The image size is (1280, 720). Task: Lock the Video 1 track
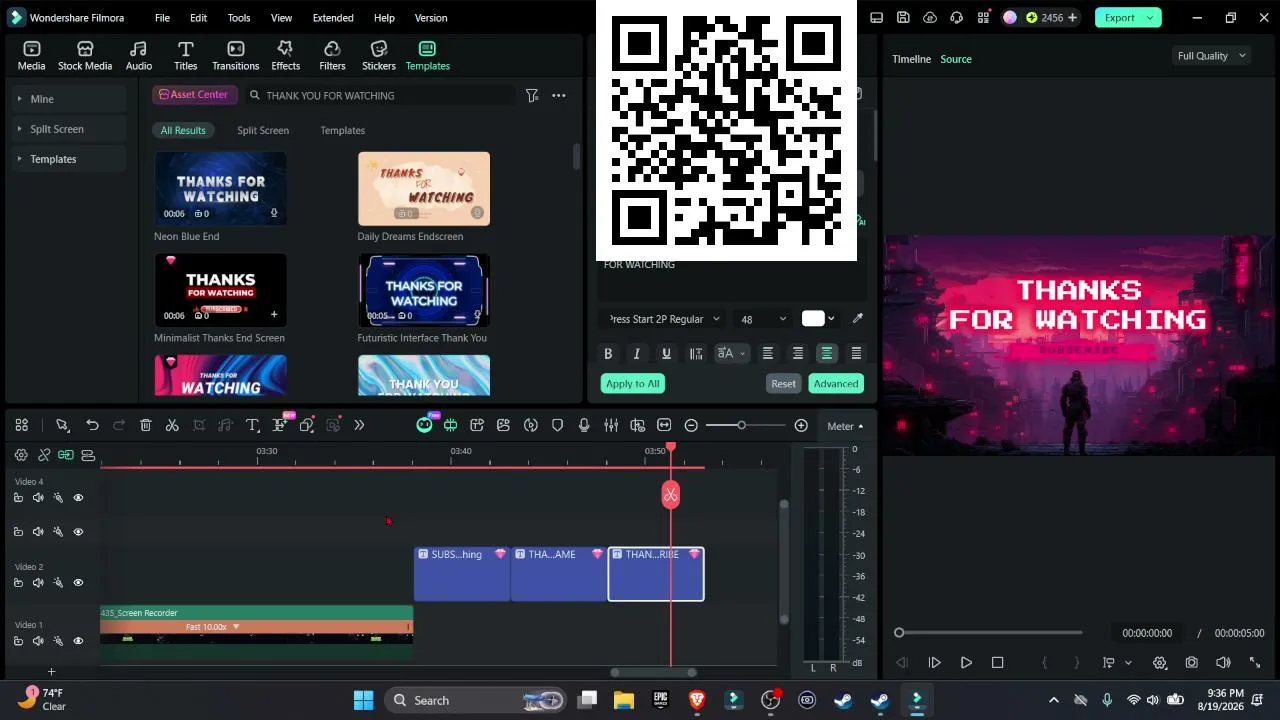click(18, 641)
